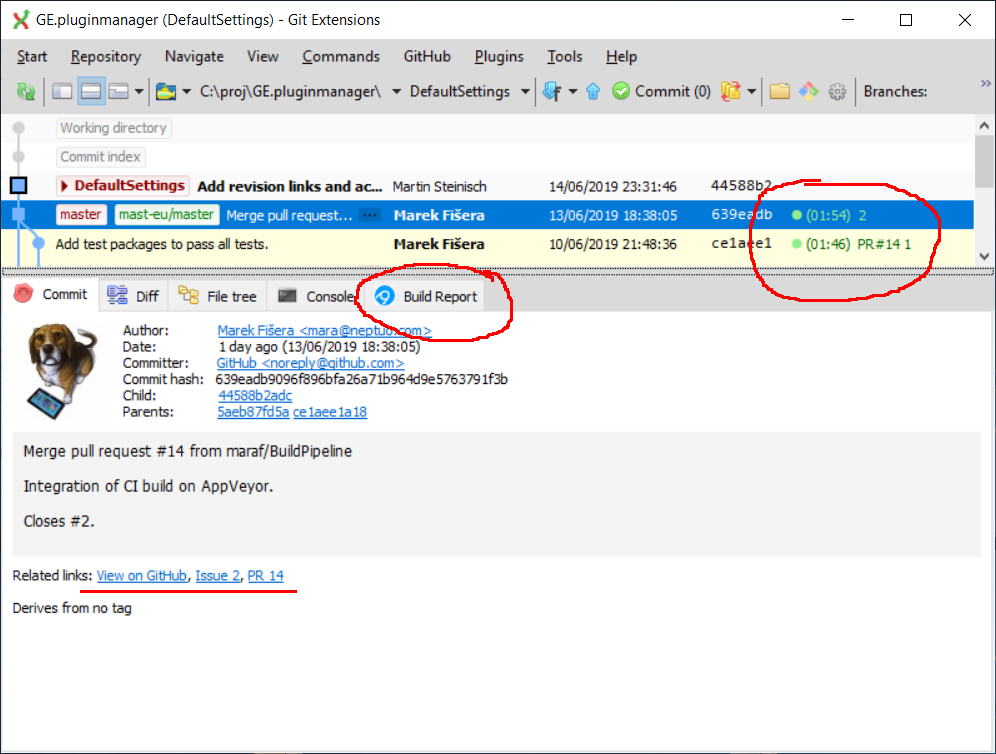Open Git Extensions settings gear icon
996x754 pixels.
pyautogui.click(x=837, y=91)
